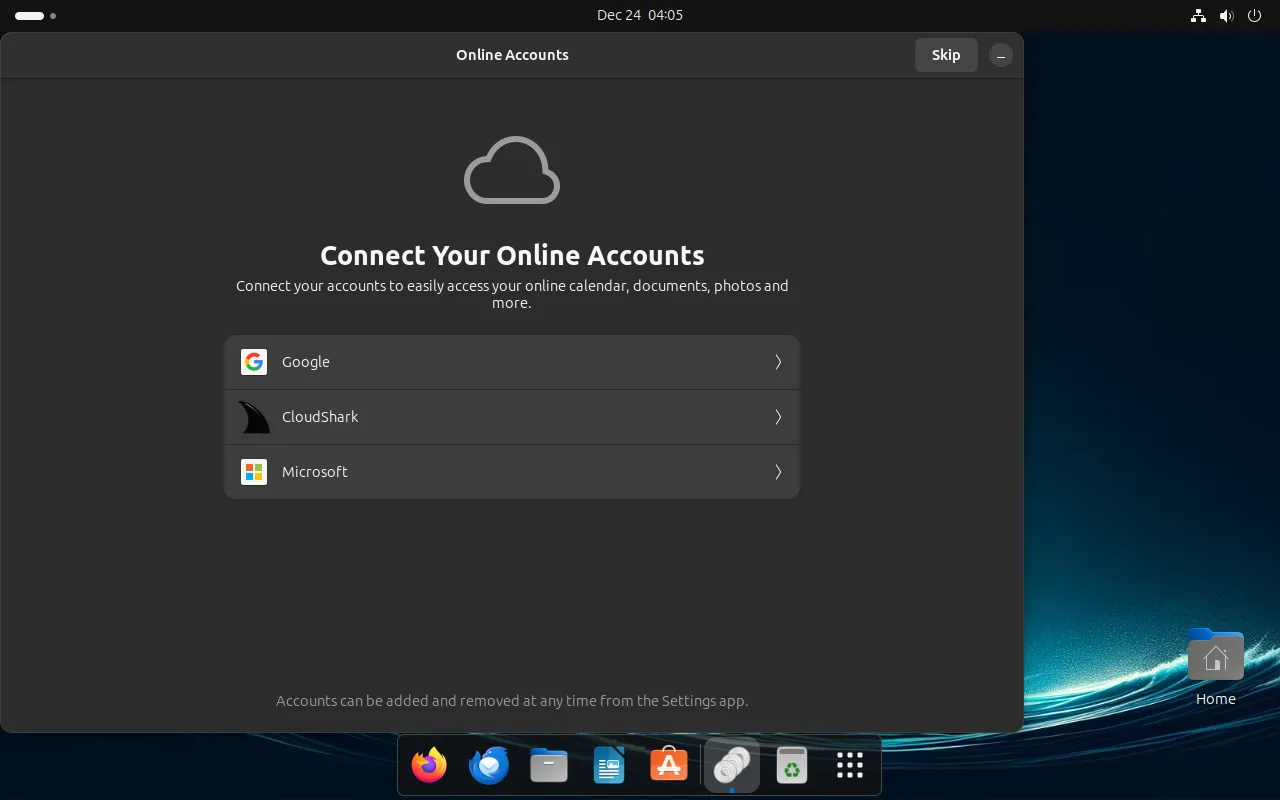Open the Dec 24 04:05 clock menu
Screen dimensions: 1280x800
tap(640, 15)
